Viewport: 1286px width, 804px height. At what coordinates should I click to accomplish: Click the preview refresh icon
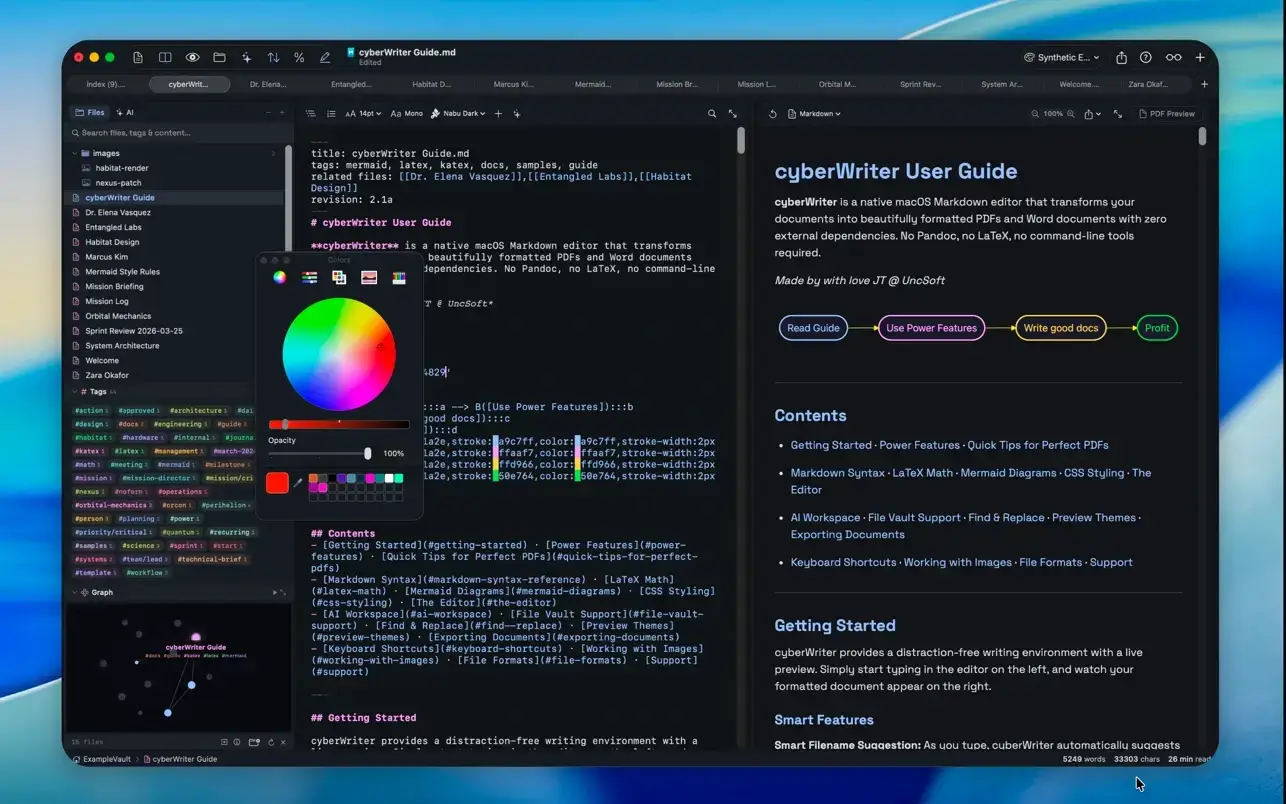point(772,114)
